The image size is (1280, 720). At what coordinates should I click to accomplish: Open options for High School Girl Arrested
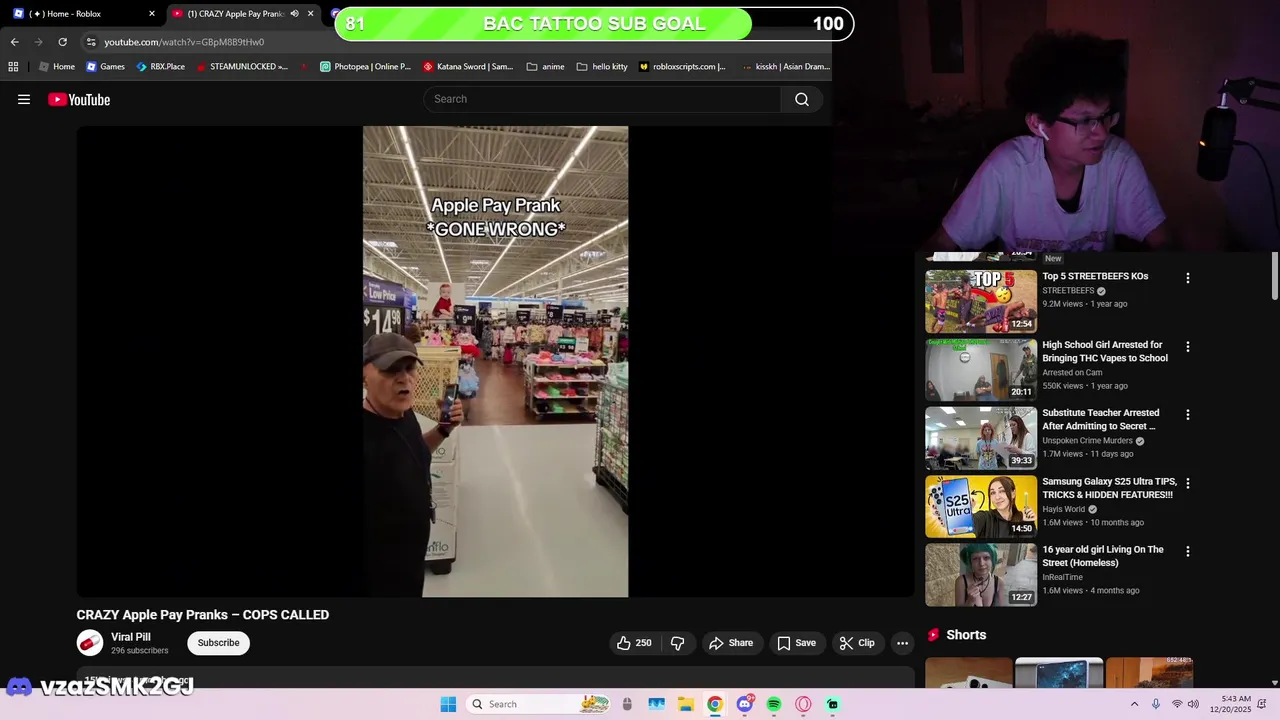pyautogui.click(x=1188, y=347)
